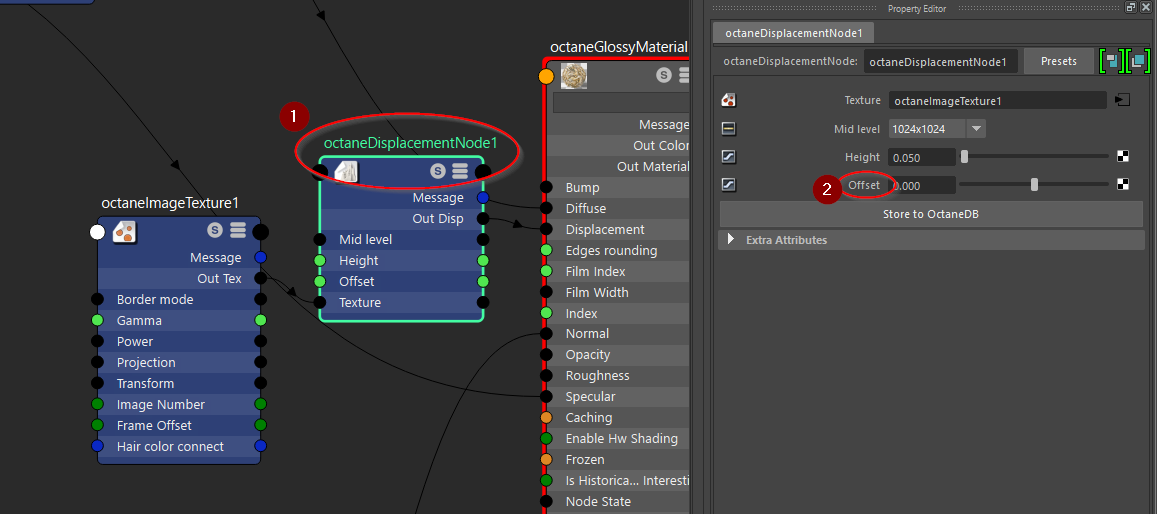The image size is (1157, 514).
Task: Click the Offset row curve icon
Action: click(728, 185)
